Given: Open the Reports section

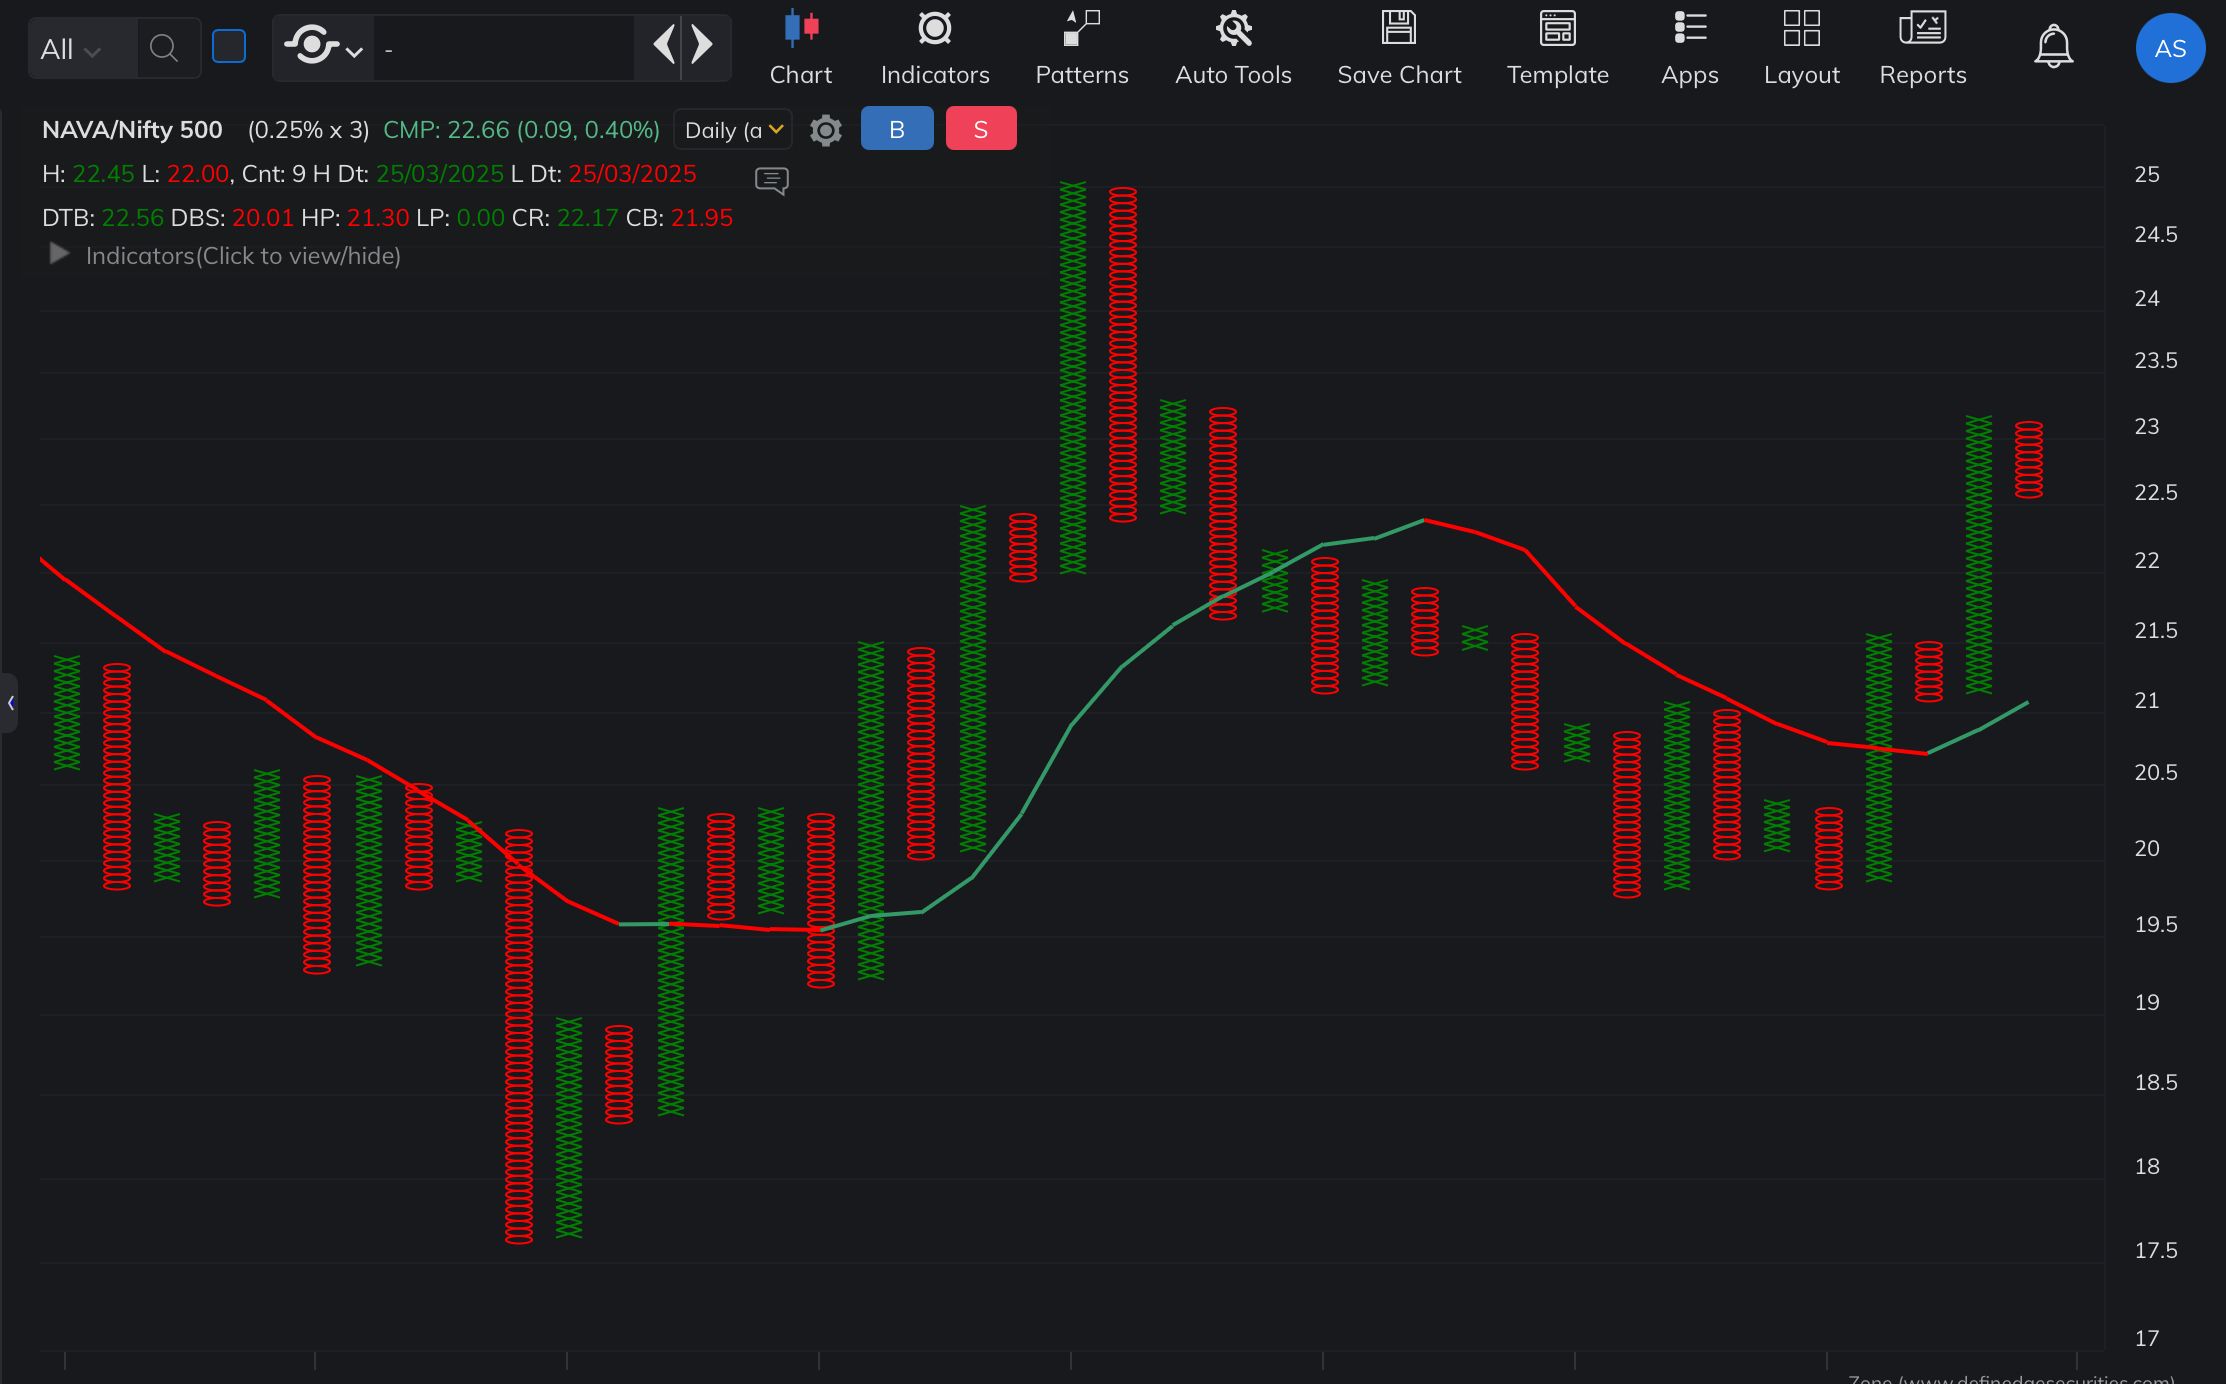Looking at the screenshot, I should pyautogui.click(x=1922, y=46).
